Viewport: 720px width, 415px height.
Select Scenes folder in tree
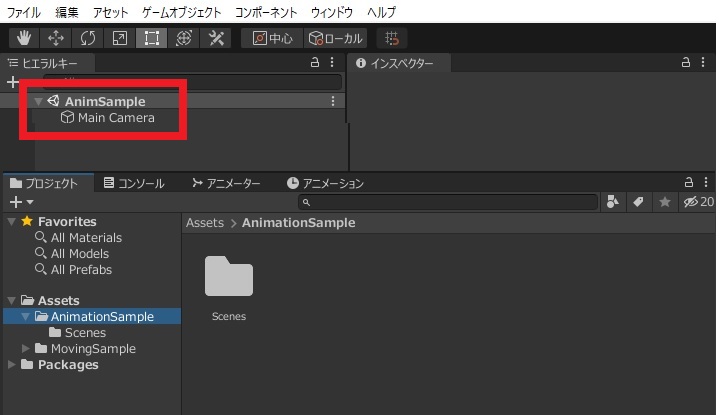[78, 333]
